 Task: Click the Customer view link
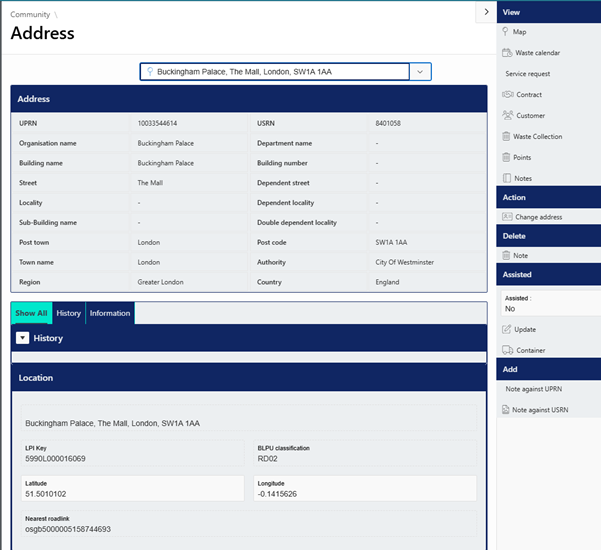tap(530, 115)
